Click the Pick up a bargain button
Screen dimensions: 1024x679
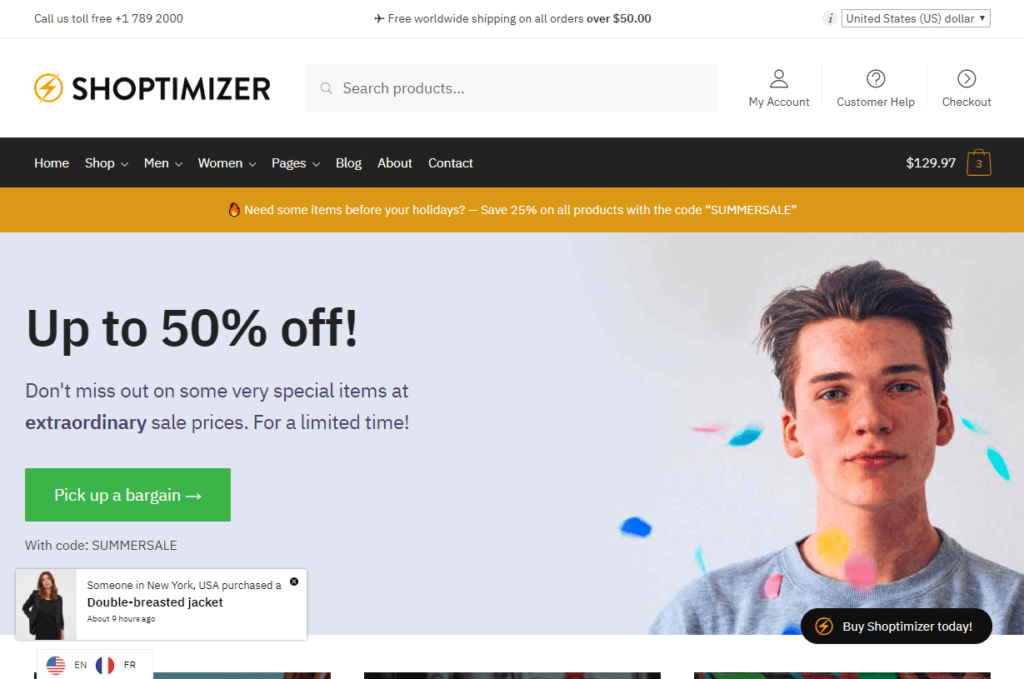[128, 495]
